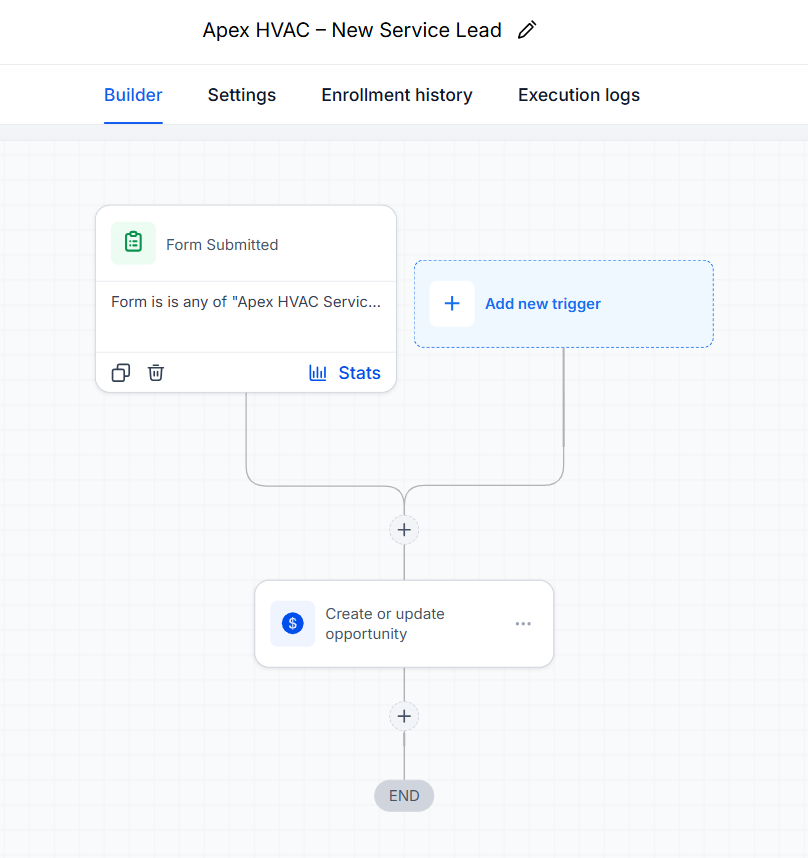Add action above Create or update opportunity
The width and height of the screenshot is (808, 858).
click(x=404, y=530)
